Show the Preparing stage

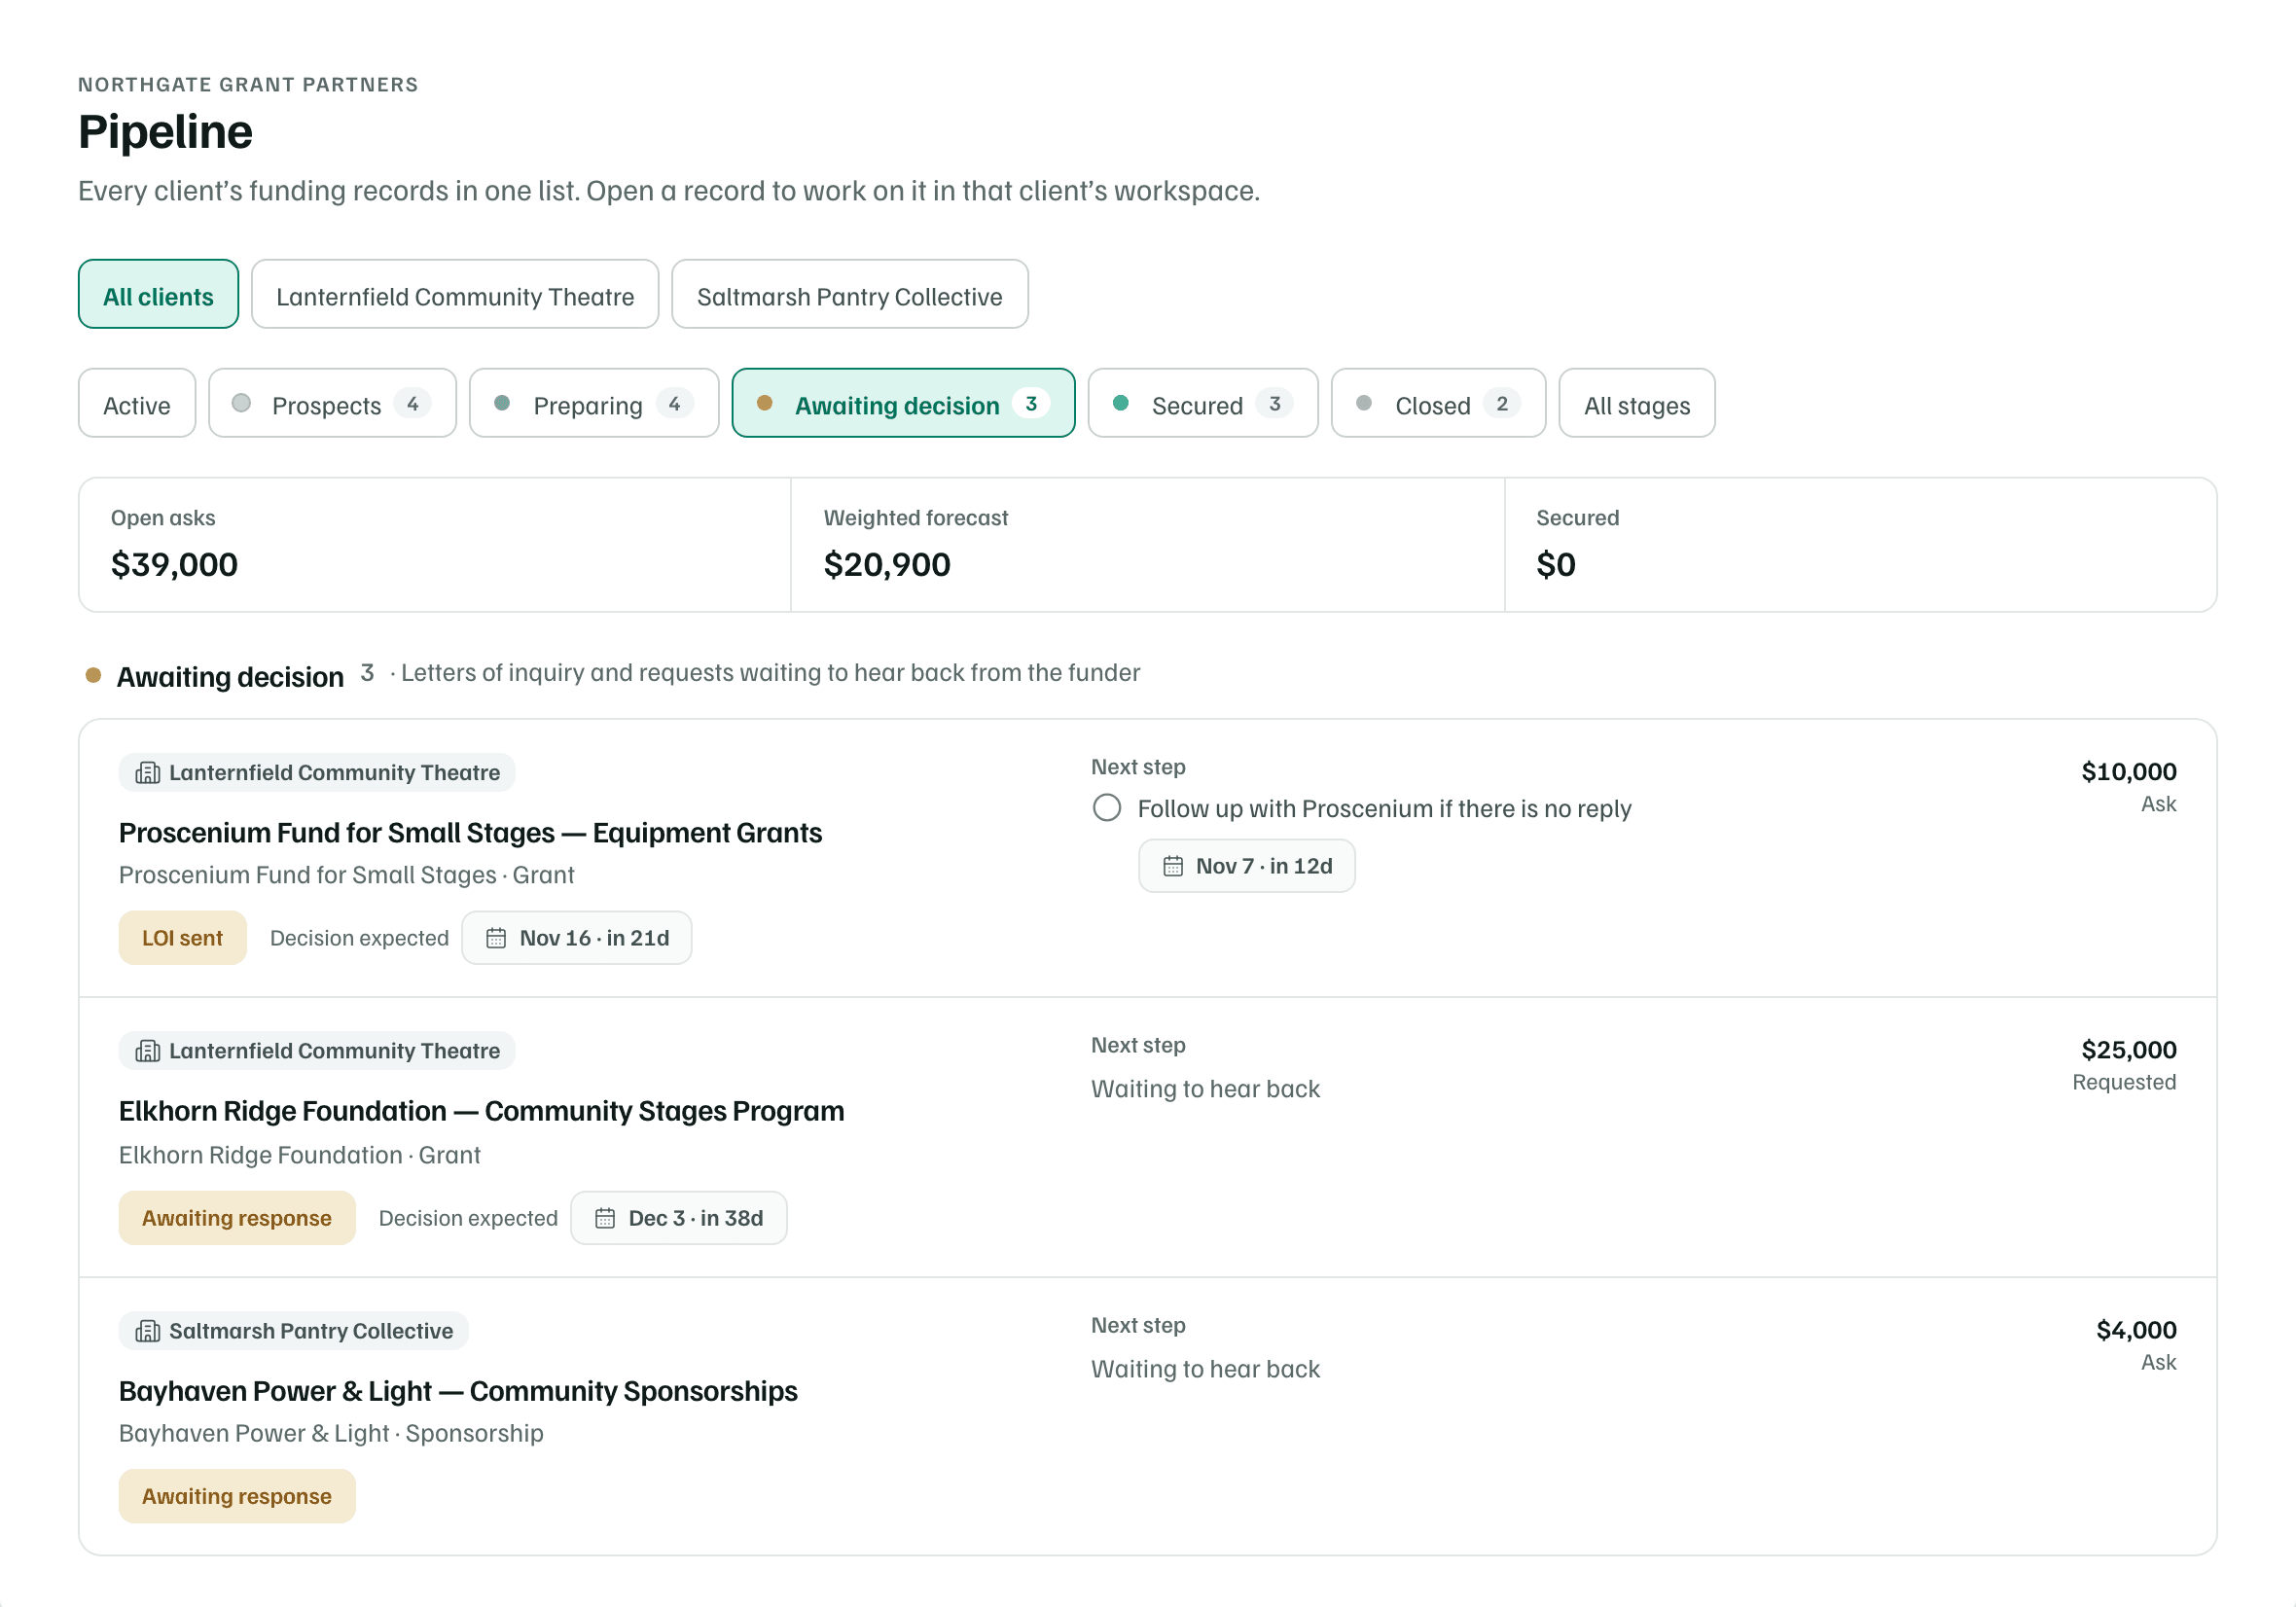pos(595,404)
